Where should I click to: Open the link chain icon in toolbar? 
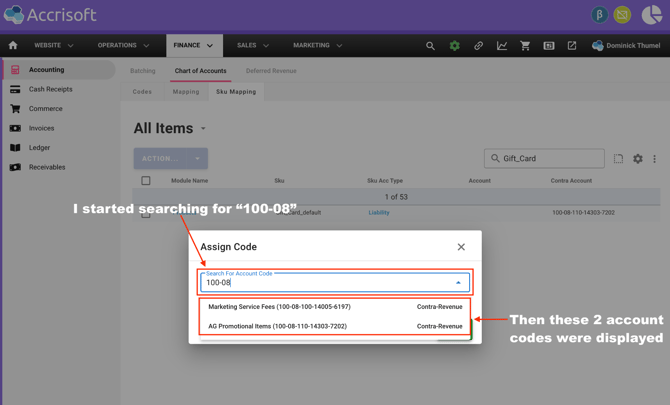tap(478, 46)
